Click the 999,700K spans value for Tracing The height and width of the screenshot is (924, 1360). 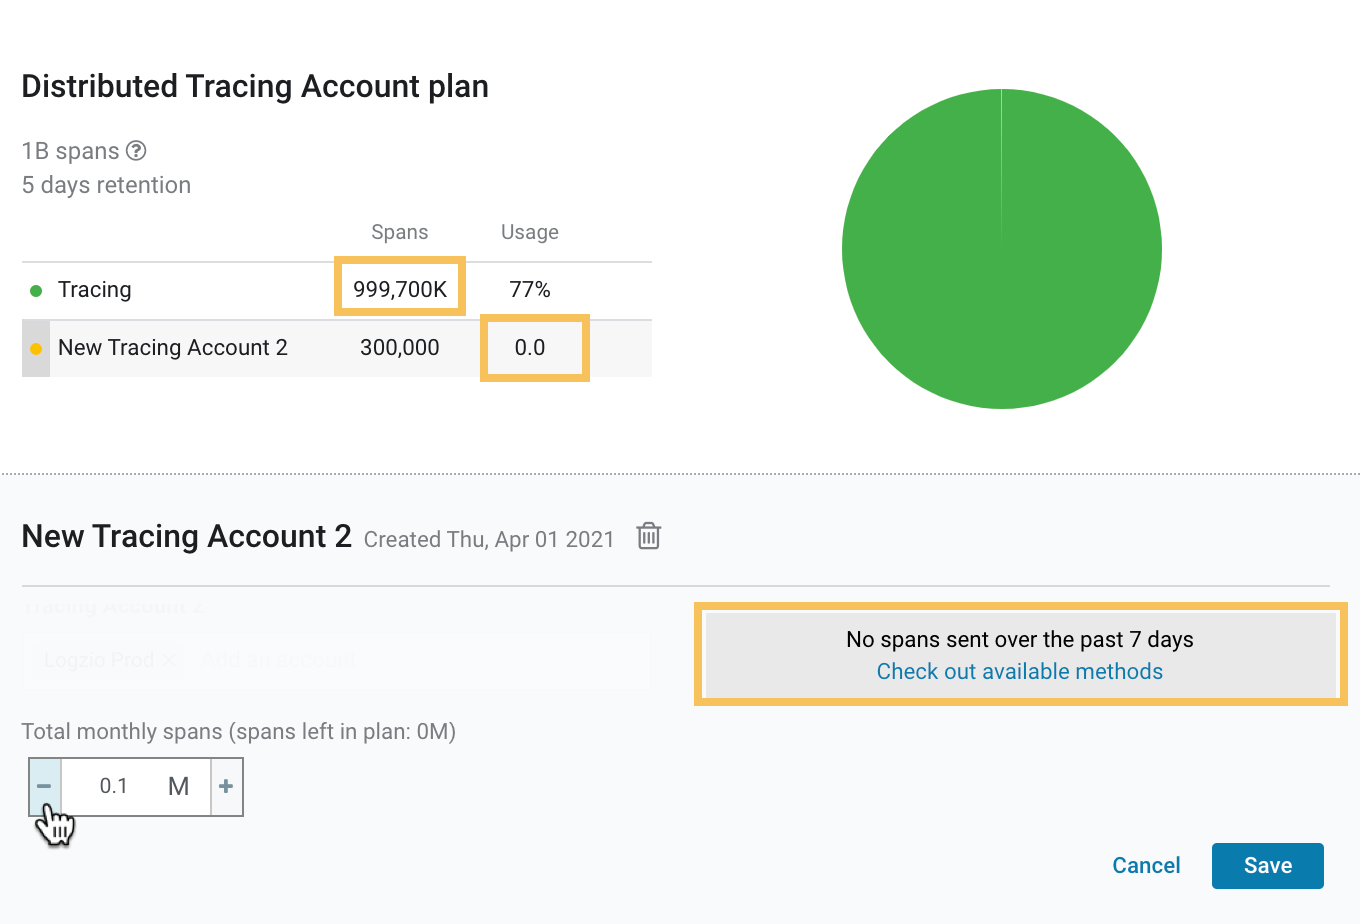click(x=399, y=290)
